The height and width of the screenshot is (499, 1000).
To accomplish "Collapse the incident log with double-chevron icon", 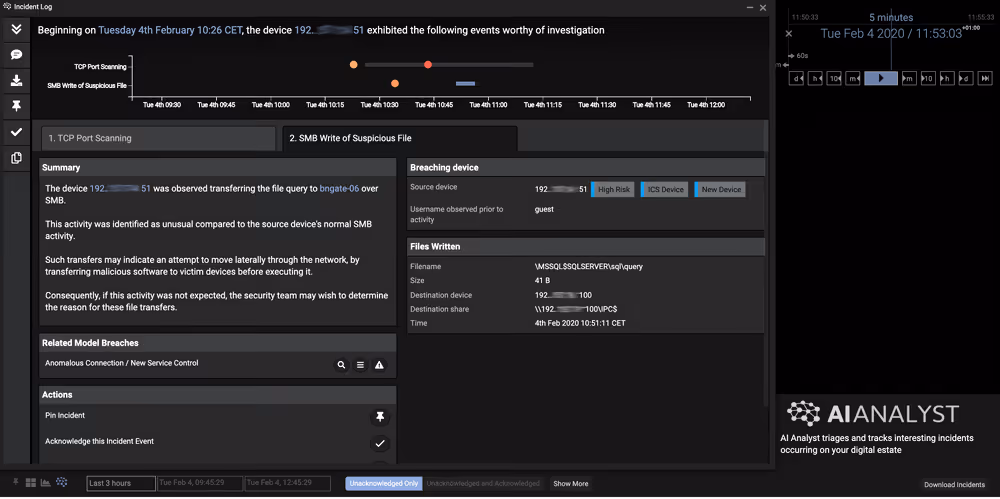I will coord(17,29).
